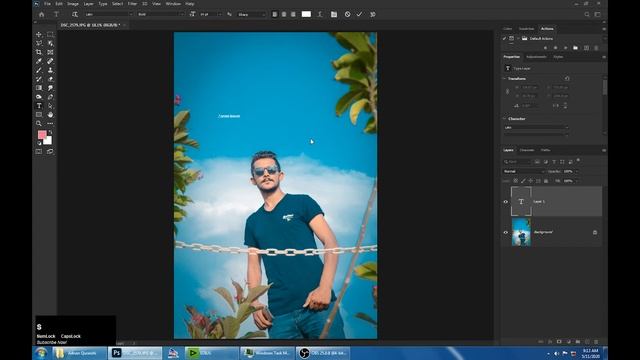Center align the text

pos(284,14)
